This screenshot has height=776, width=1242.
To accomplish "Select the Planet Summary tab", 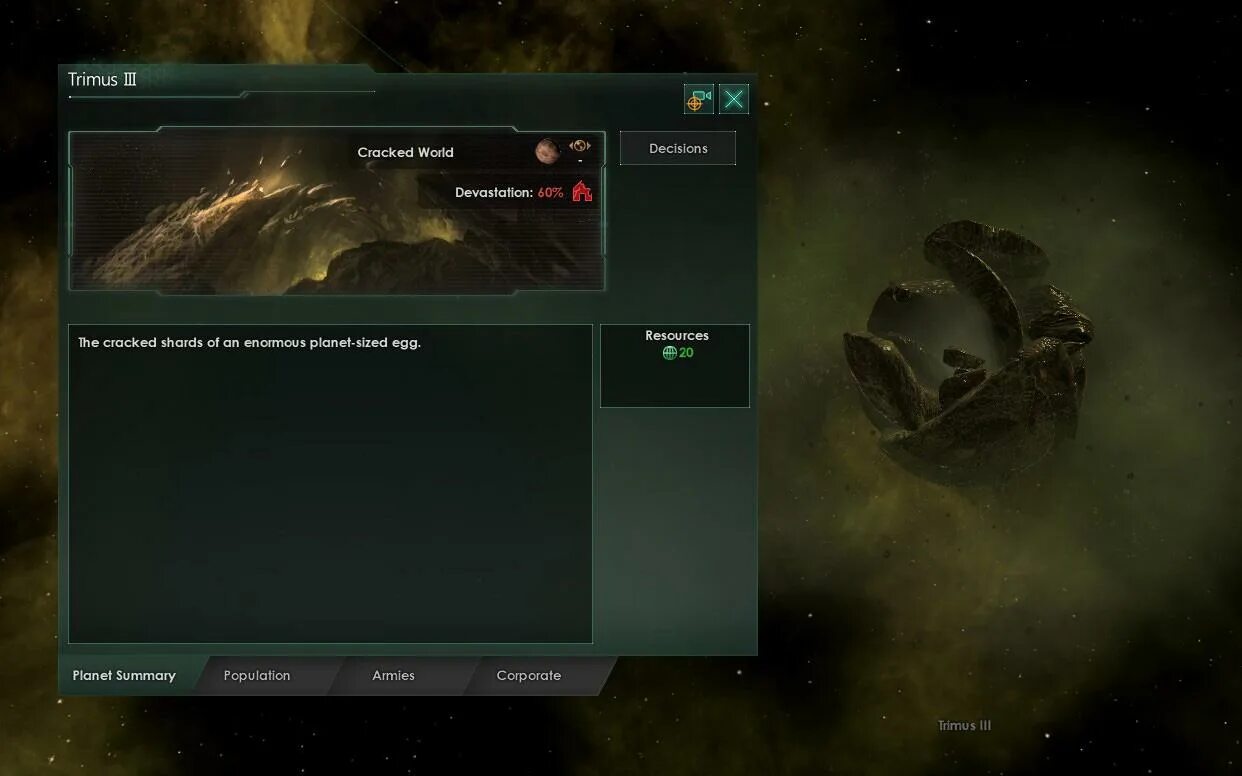I will coord(124,675).
